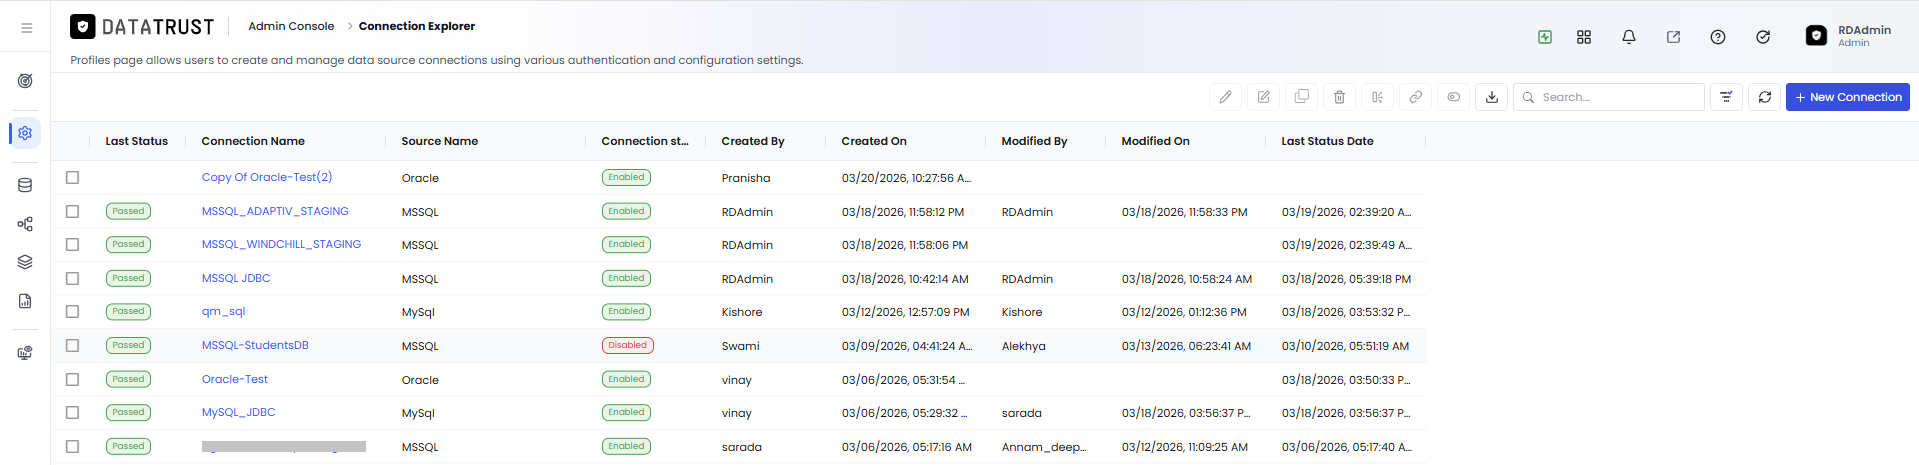Open the help question mark icon

(1718, 37)
